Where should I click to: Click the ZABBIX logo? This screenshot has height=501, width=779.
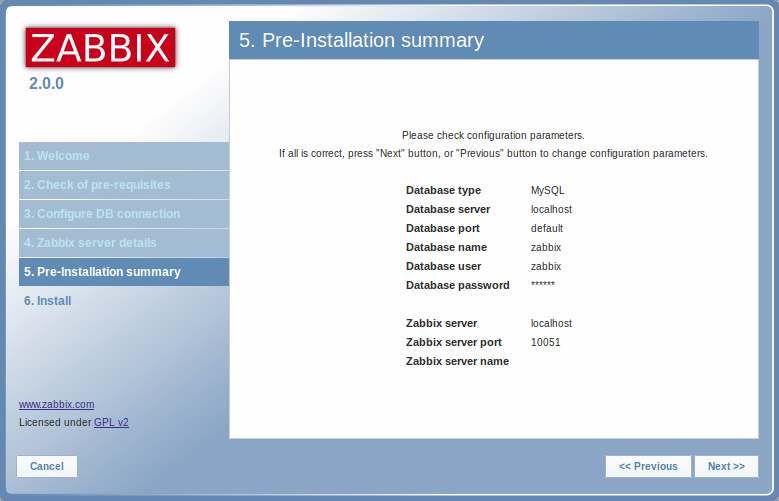tap(100, 47)
